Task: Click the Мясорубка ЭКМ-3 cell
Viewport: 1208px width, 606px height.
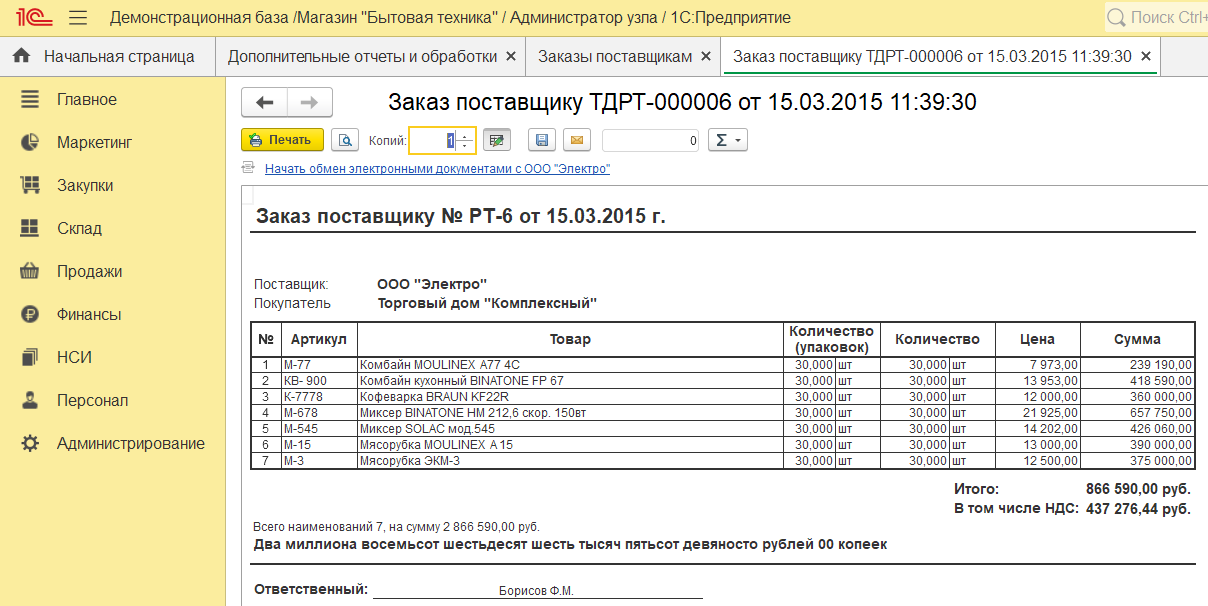Action: (x=570, y=461)
